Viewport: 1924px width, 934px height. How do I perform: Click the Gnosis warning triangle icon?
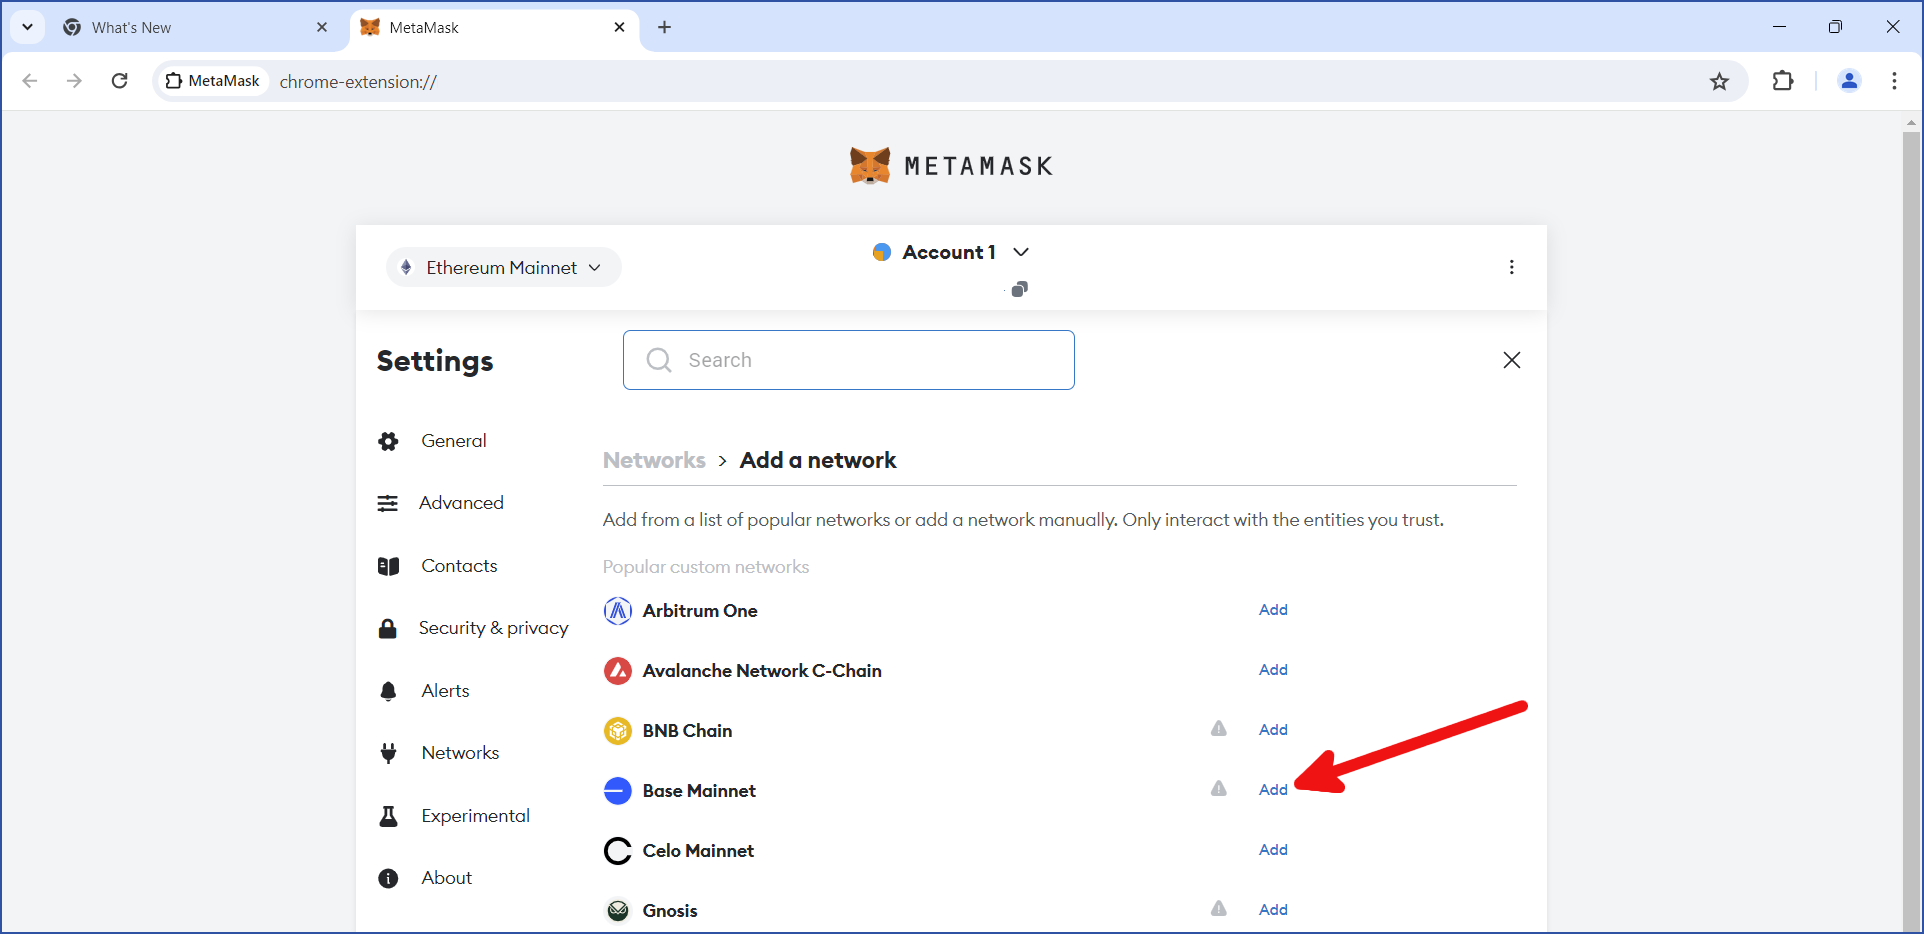click(x=1218, y=909)
